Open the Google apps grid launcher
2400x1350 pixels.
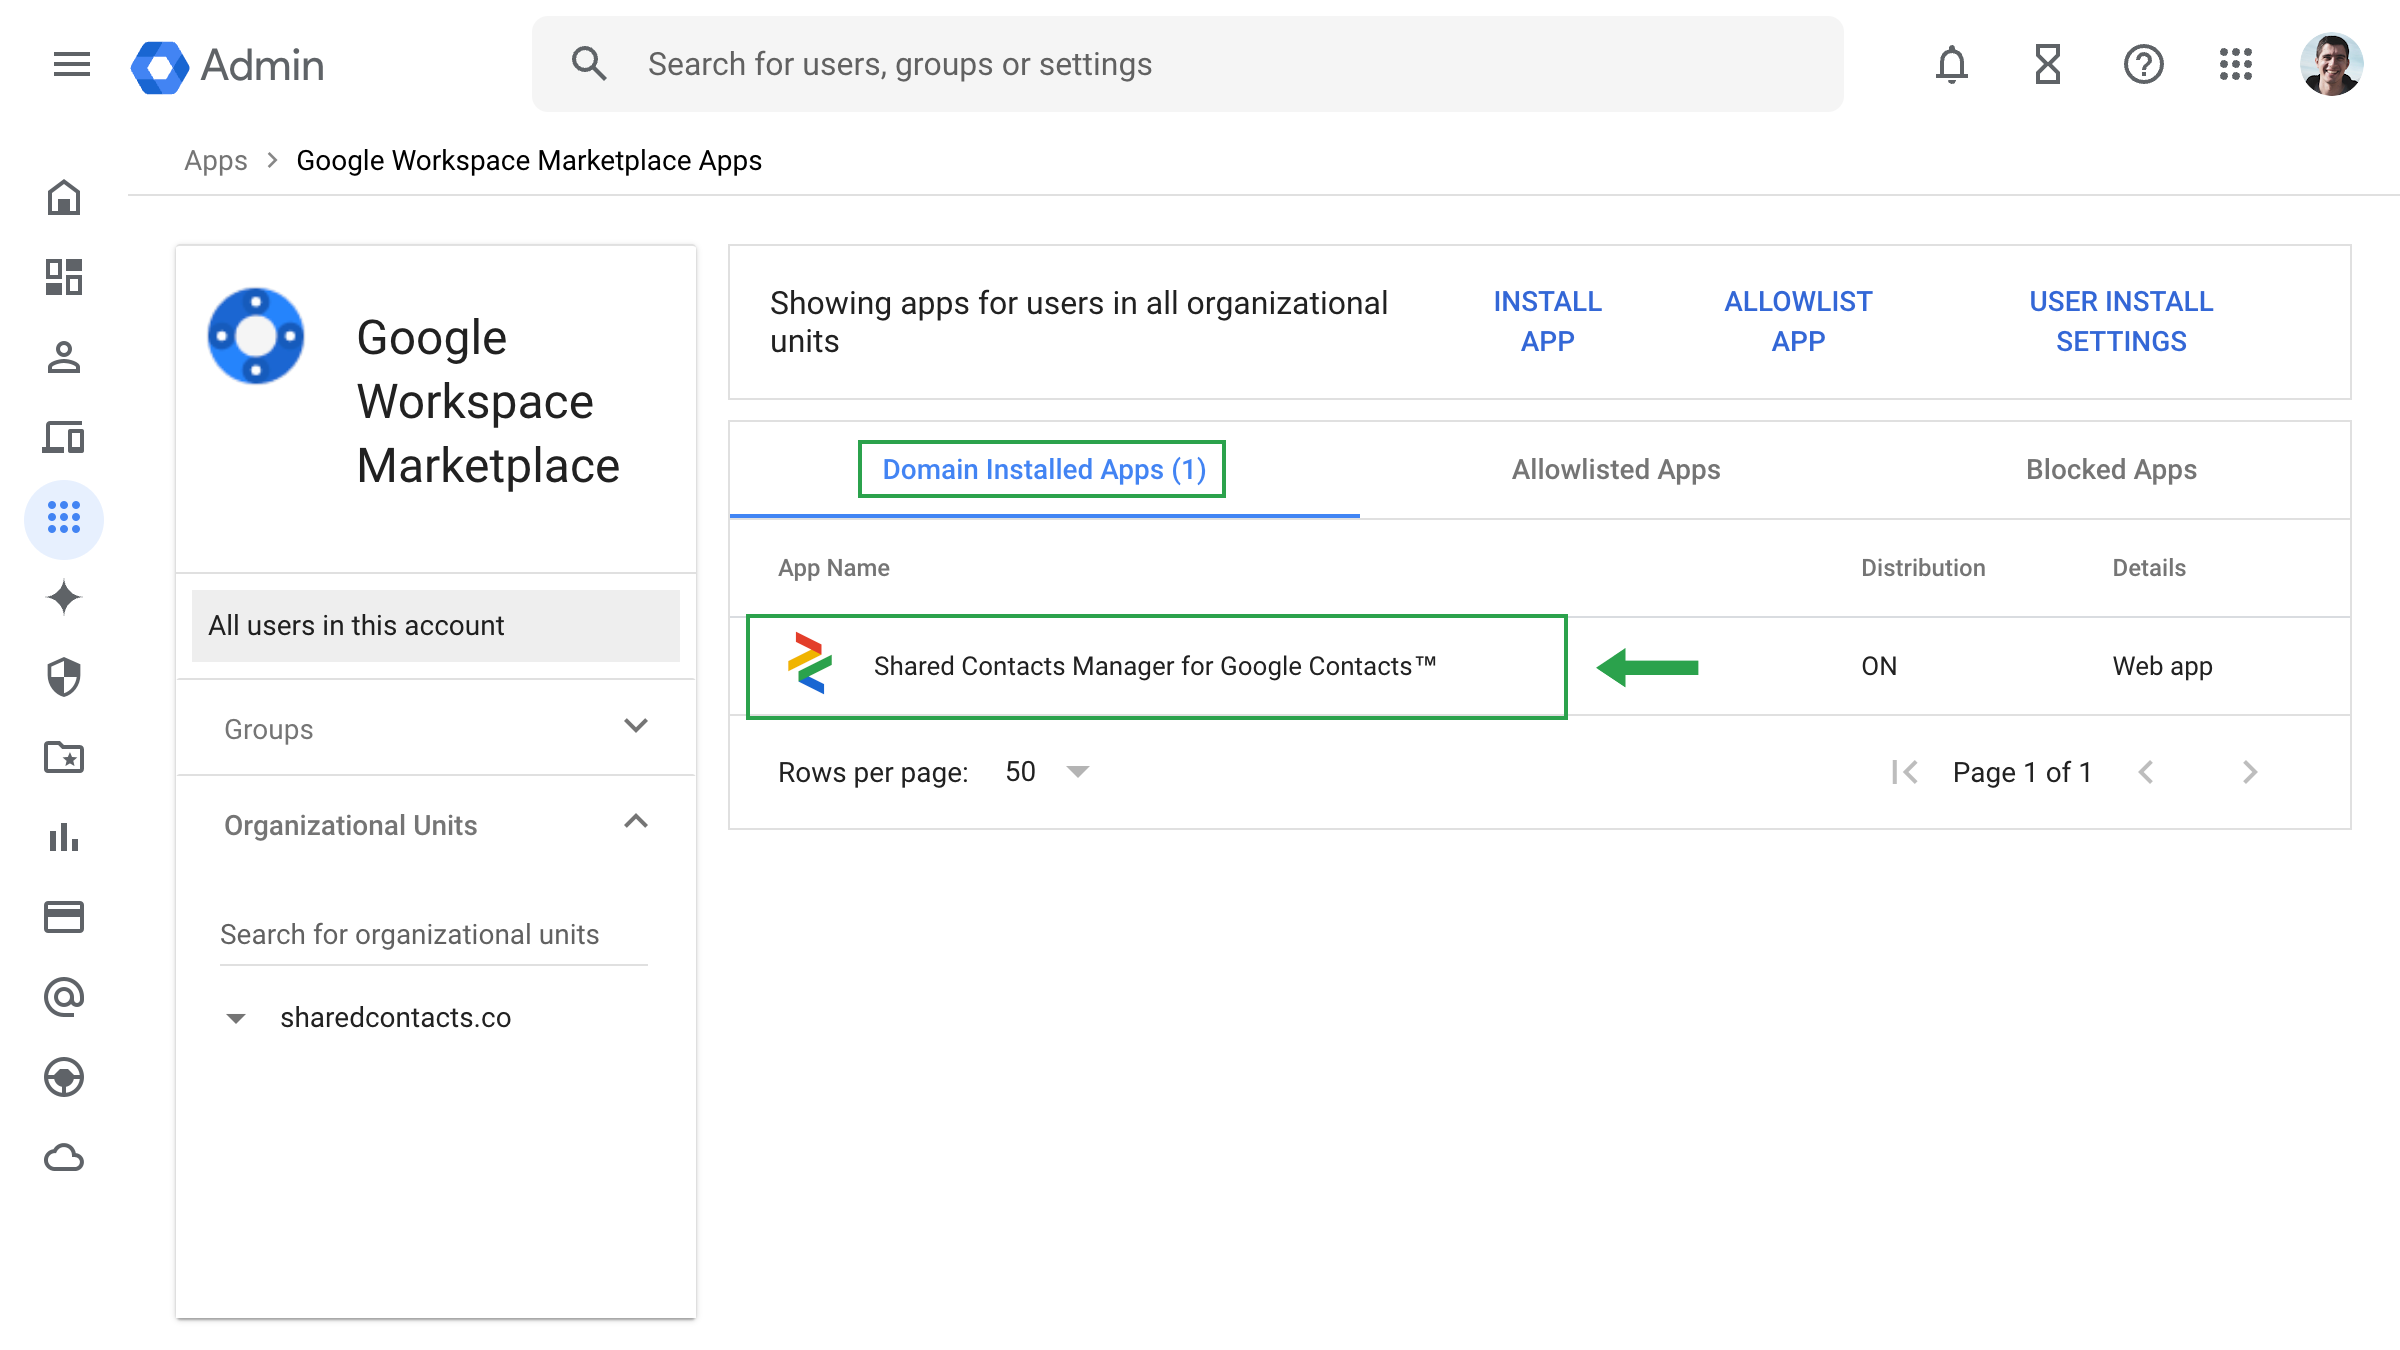[2236, 65]
